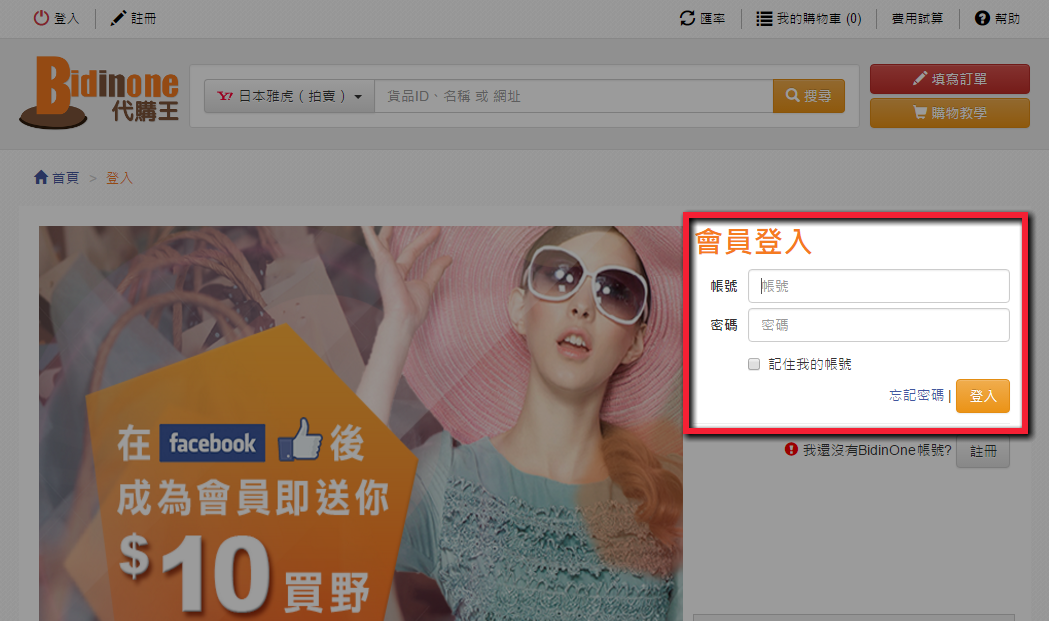The width and height of the screenshot is (1049, 621).
Task: Click the red alert icon near 我還沒有BidinOne帳號
Action: click(791, 449)
